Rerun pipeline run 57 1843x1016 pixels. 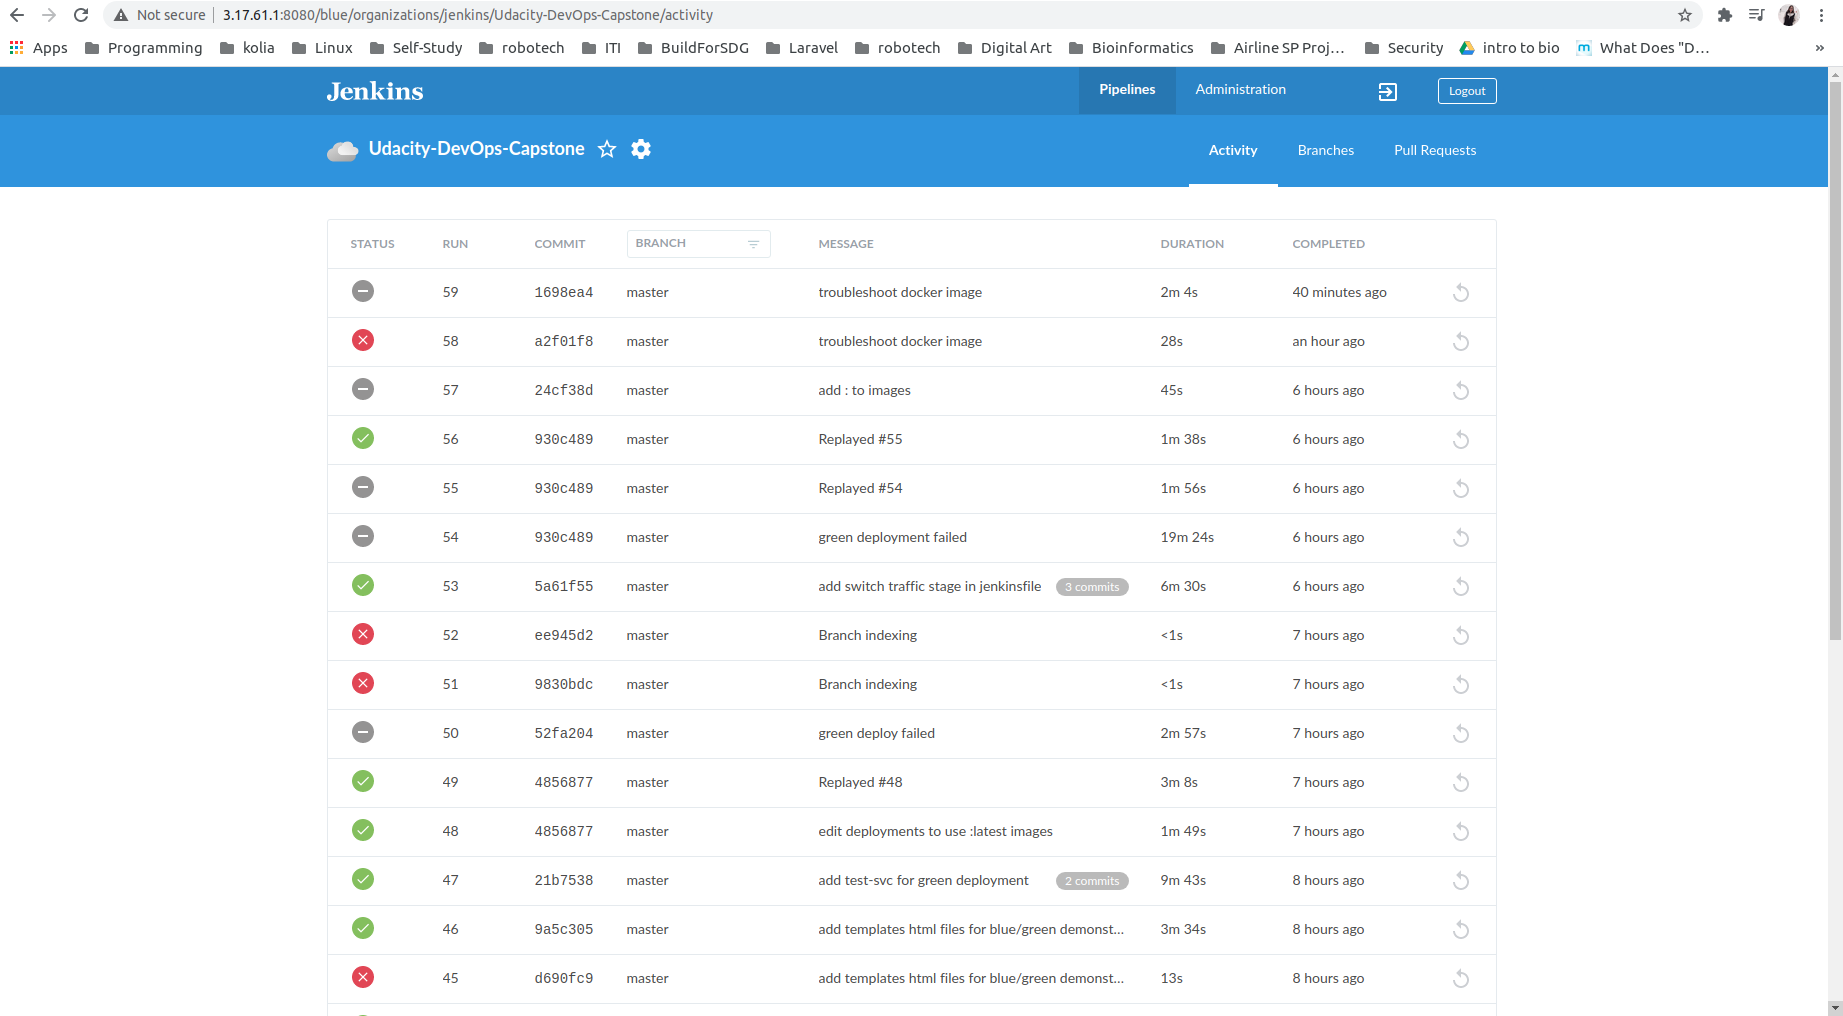click(1461, 391)
